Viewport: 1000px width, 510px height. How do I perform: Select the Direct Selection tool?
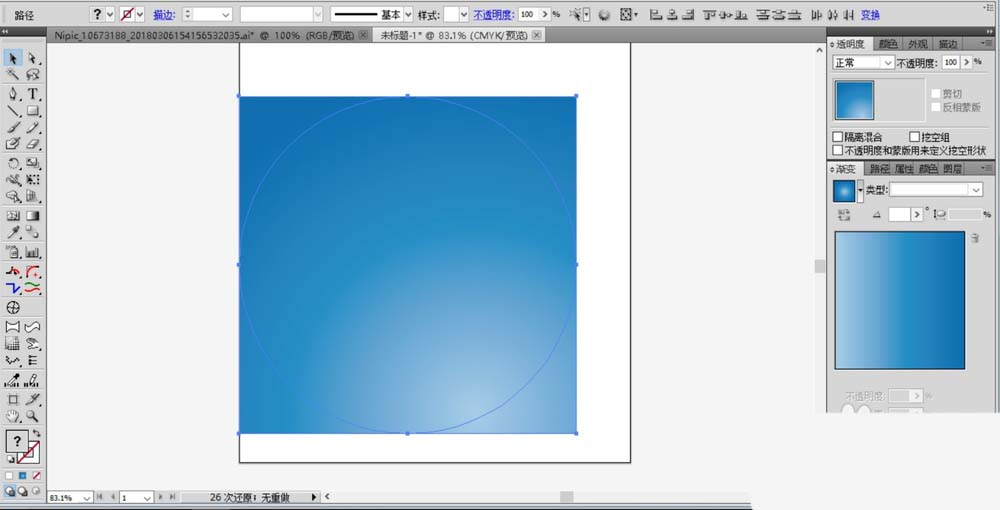point(33,59)
